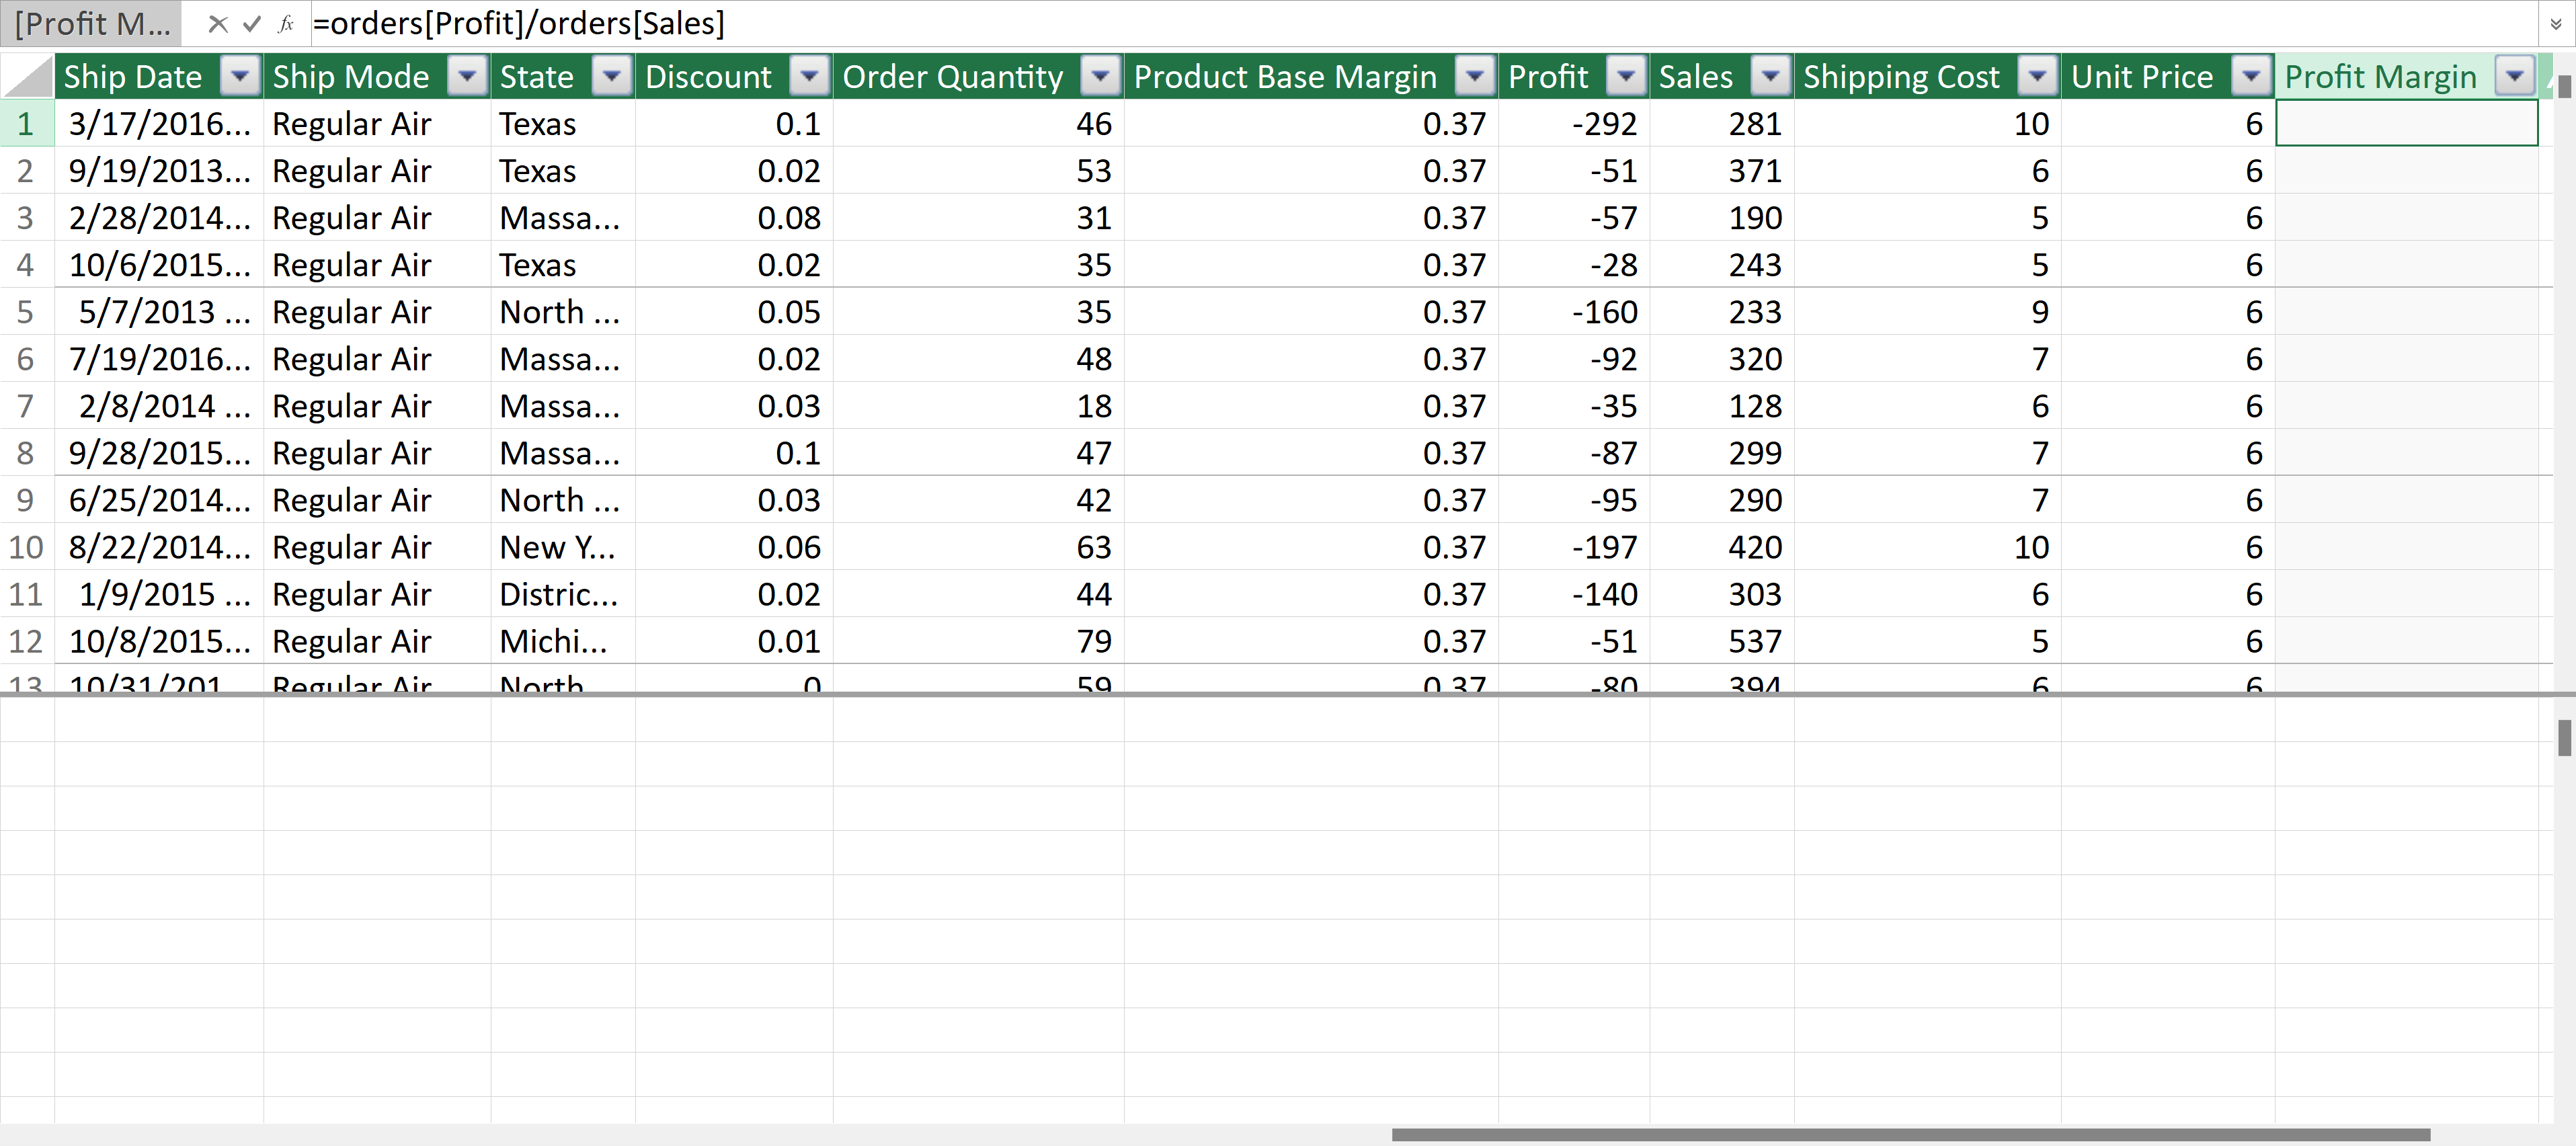Image resolution: width=2576 pixels, height=1146 pixels.
Task: Select the Profit Margin column header
Action: tap(2380, 76)
